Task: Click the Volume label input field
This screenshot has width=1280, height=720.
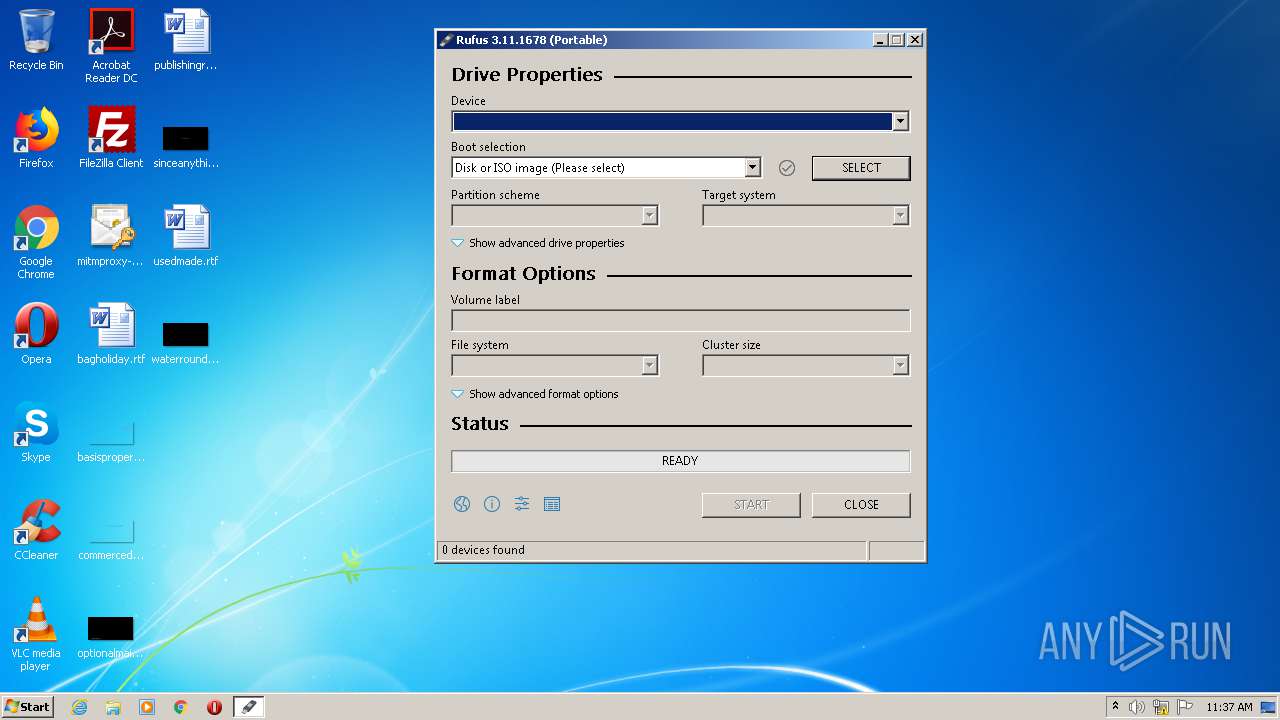Action: pyautogui.click(x=681, y=321)
